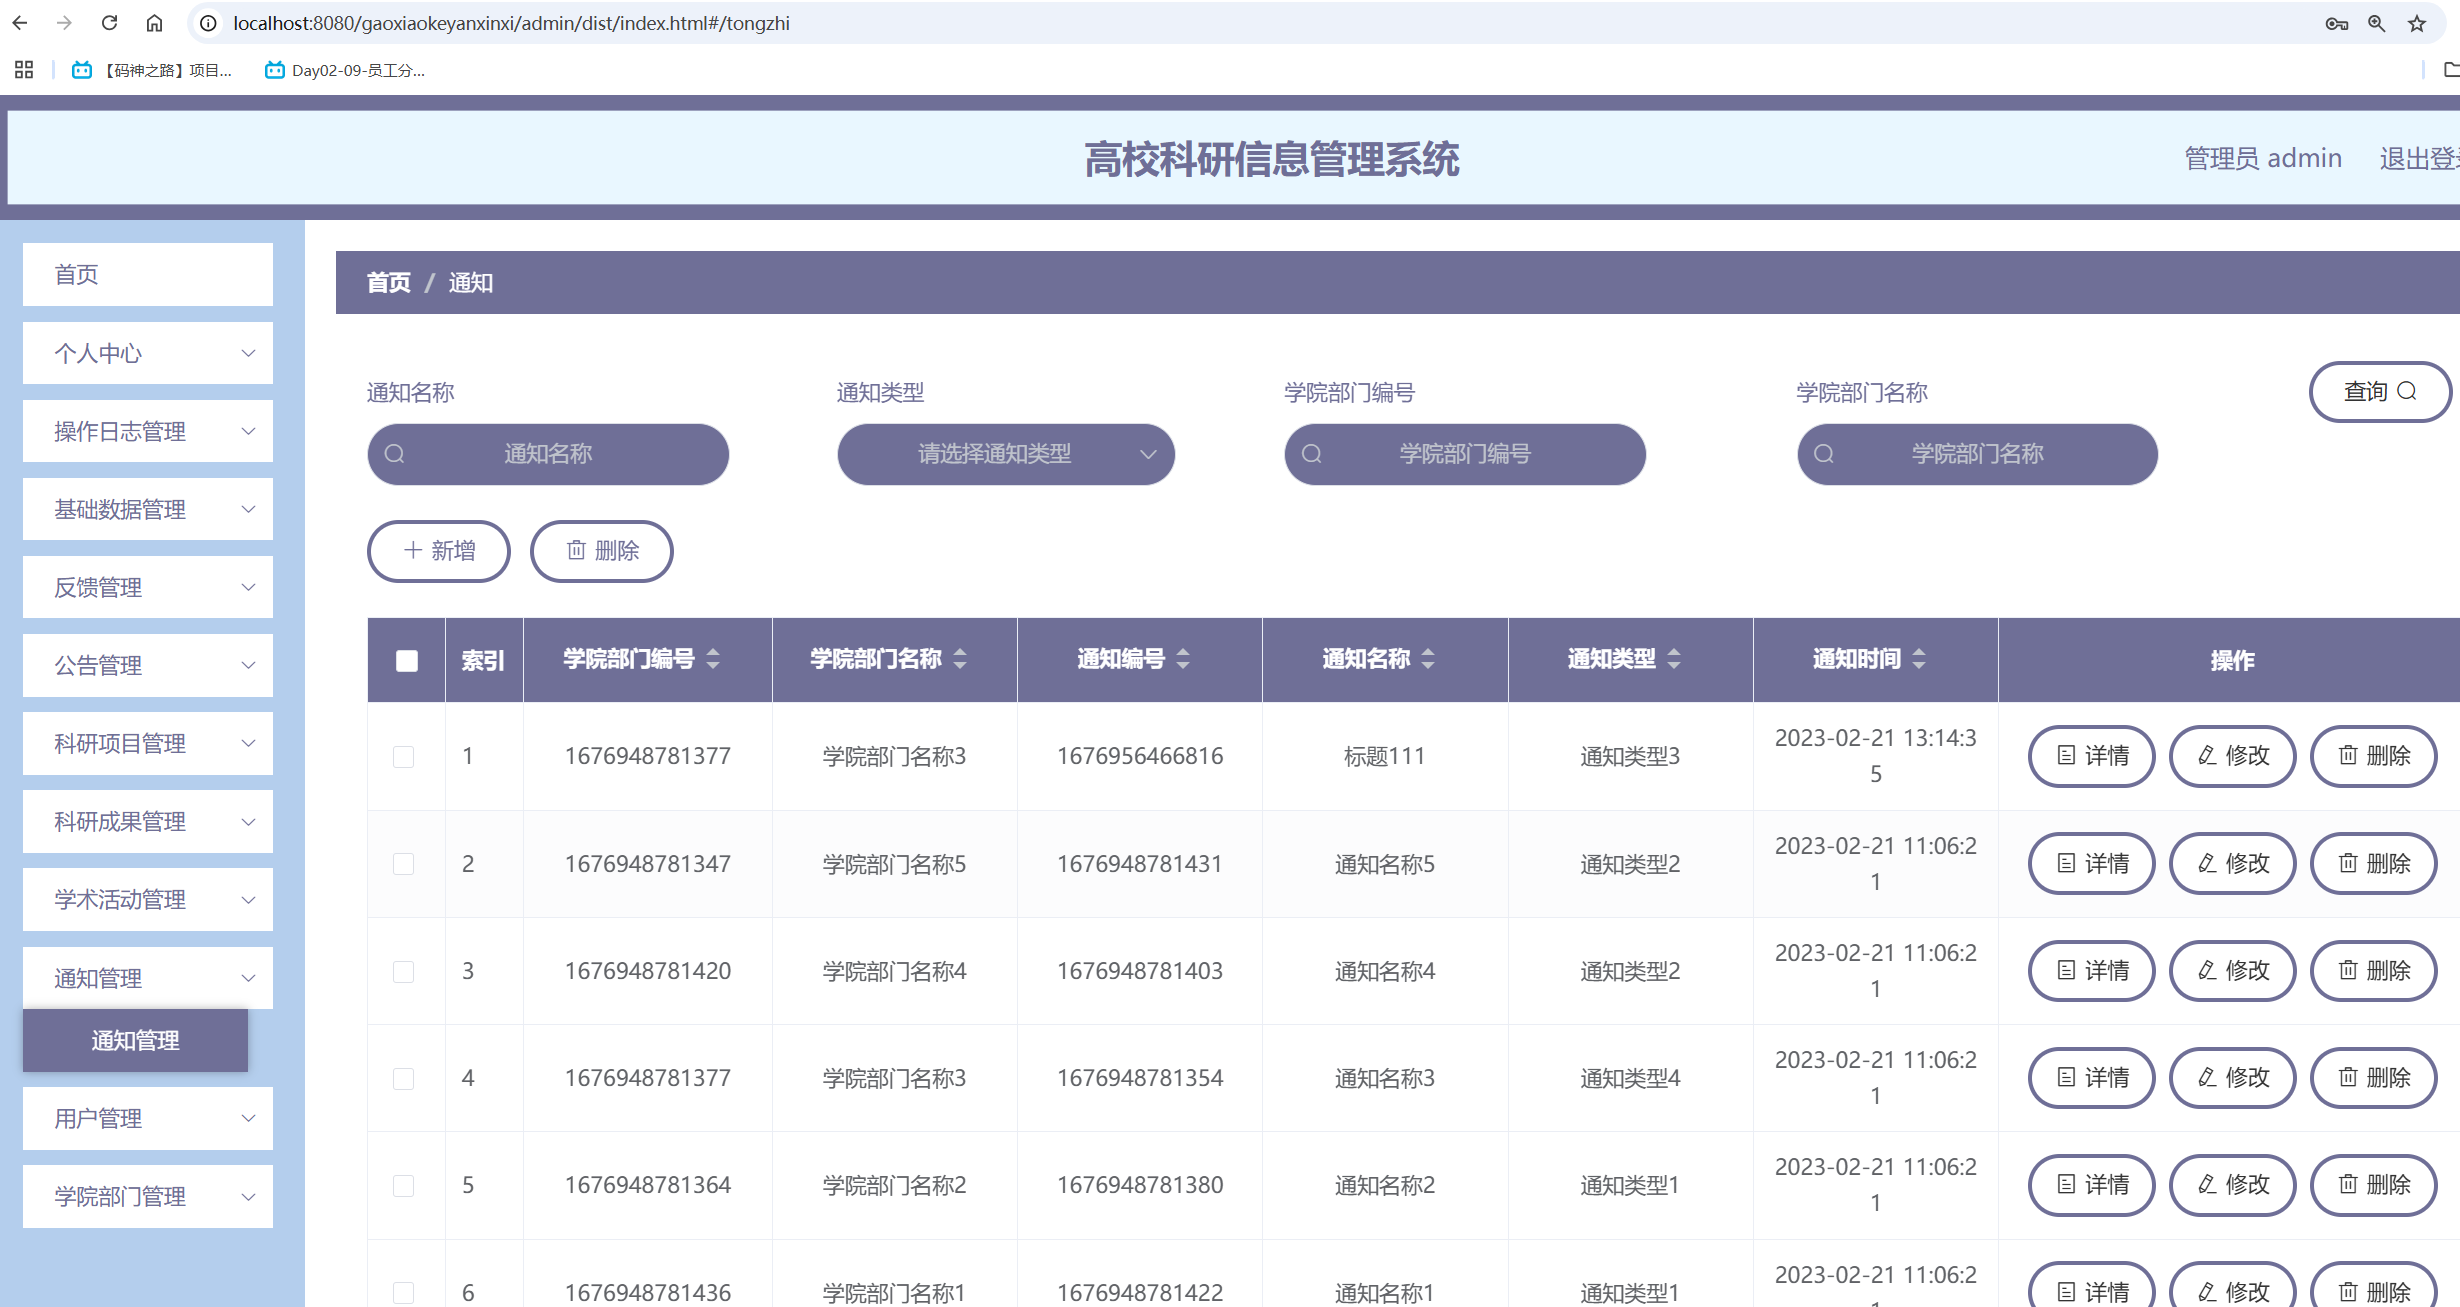Open 首页 in the sidebar
The width and height of the screenshot is (2460, 1307).
(x=148, y=274)
